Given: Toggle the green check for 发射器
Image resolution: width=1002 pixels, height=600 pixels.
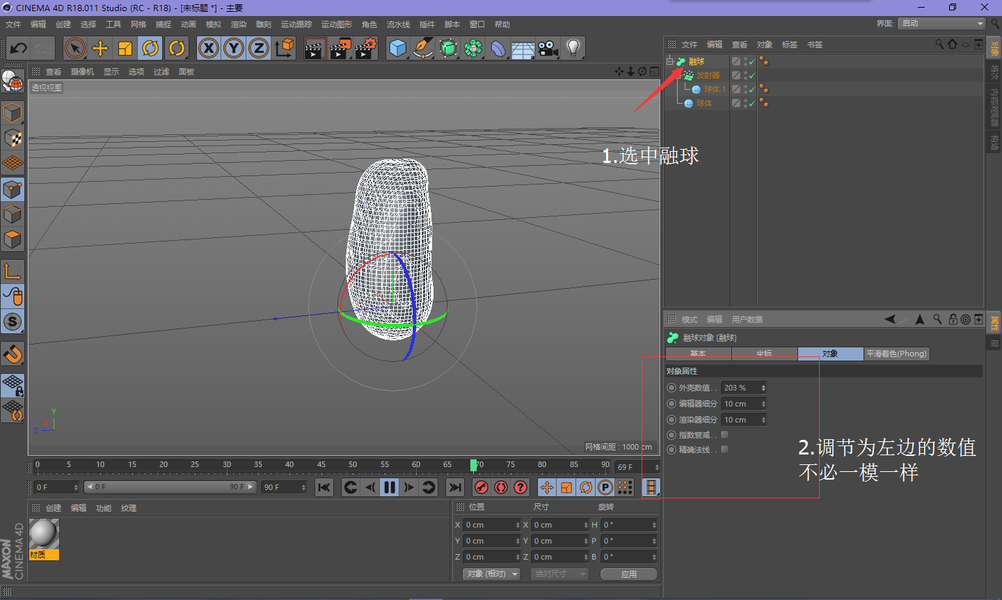Looking at the screenshot, I should click(x=752, y=75).
